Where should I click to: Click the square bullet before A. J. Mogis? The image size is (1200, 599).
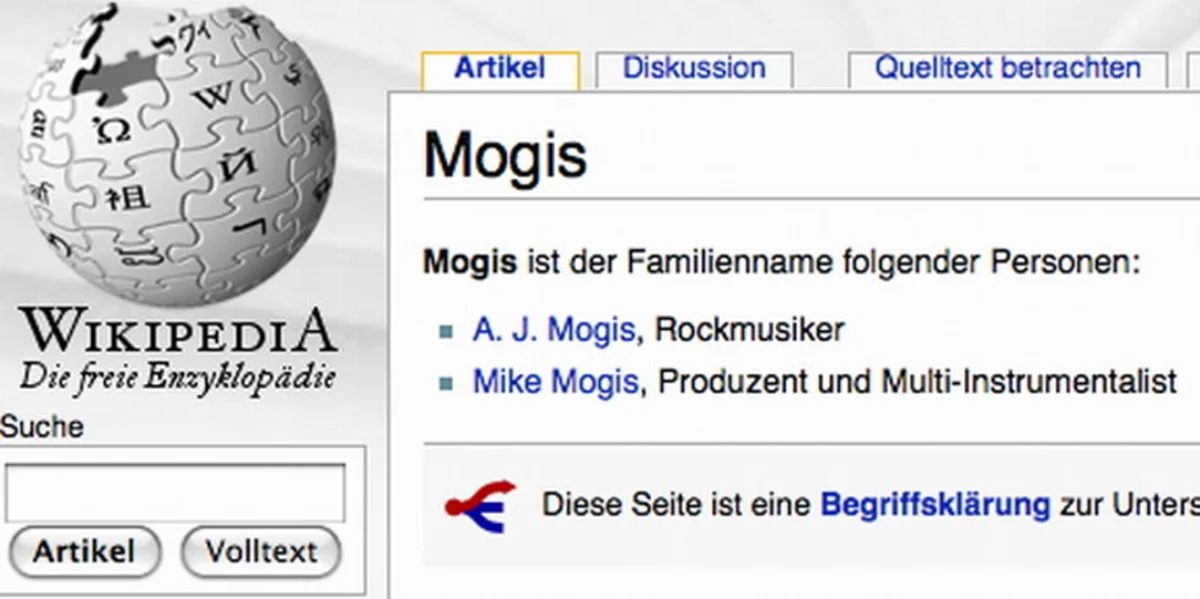pos(446,332)
